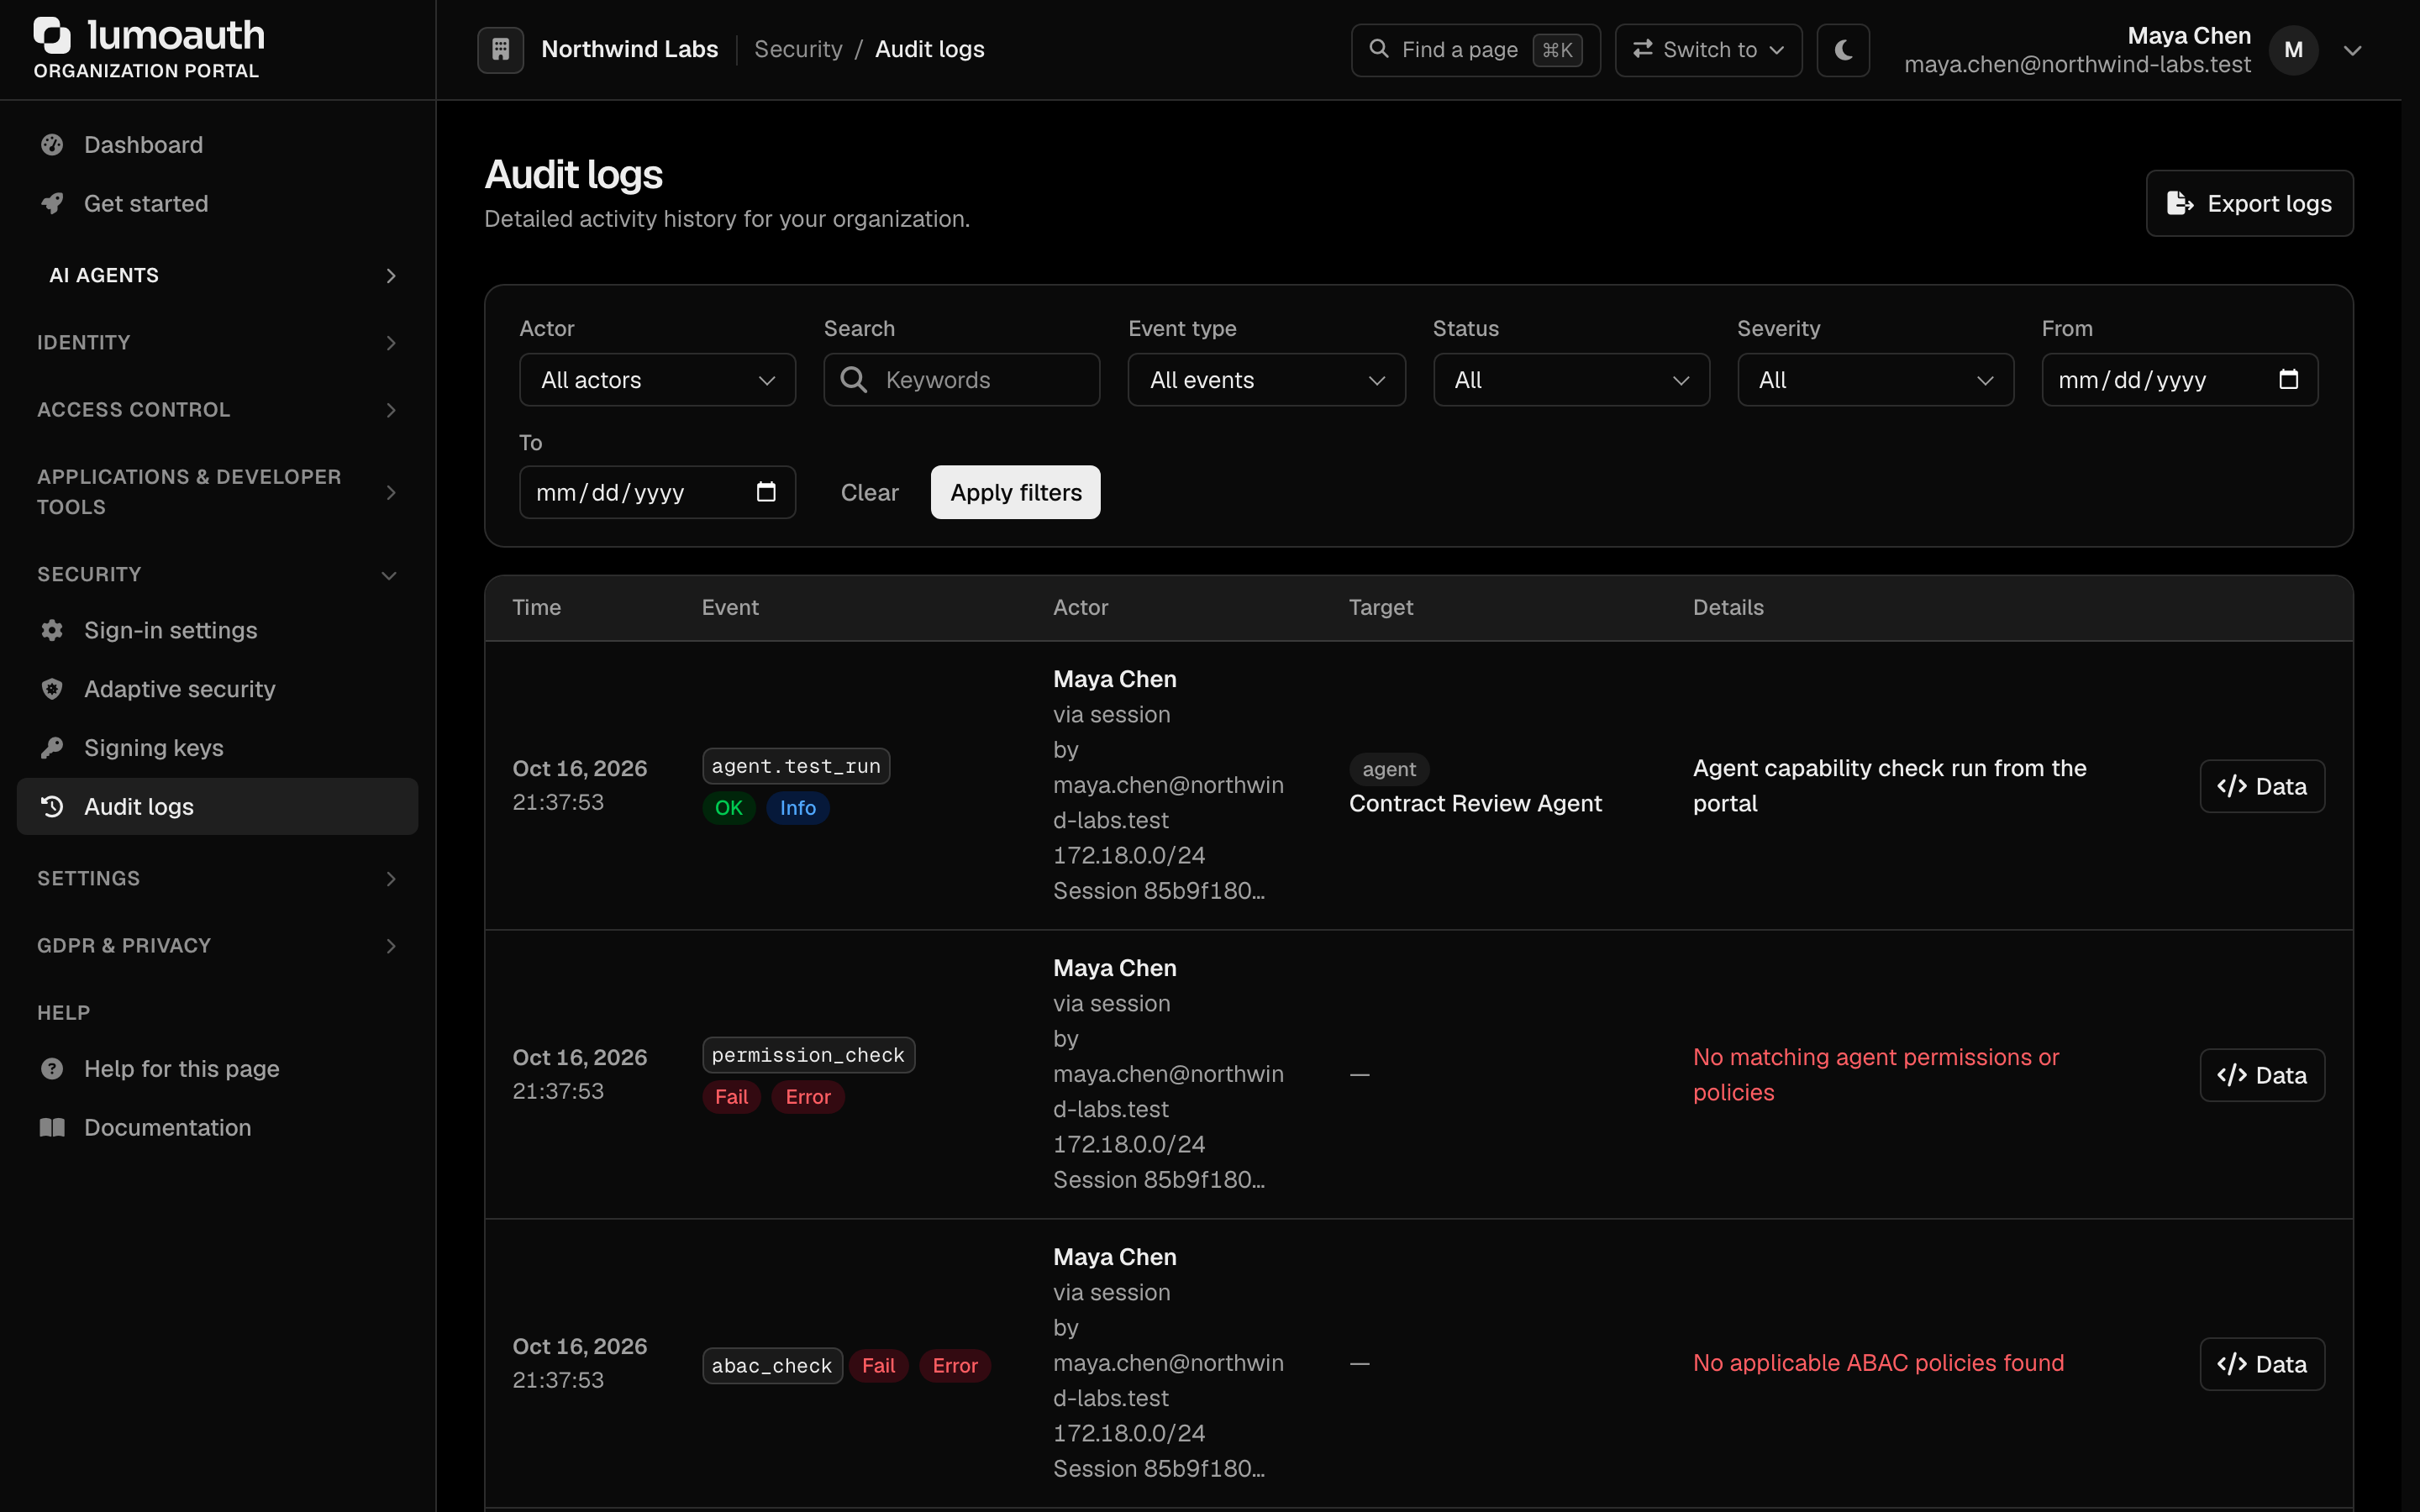The image size is (2420, 1512).
Task: Click the Apply filters button
Action: pos(1015,492)
